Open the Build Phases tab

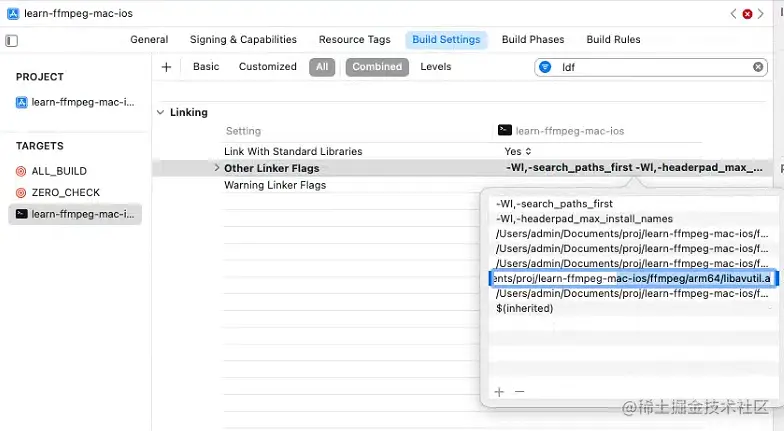(x=533, y=40)
